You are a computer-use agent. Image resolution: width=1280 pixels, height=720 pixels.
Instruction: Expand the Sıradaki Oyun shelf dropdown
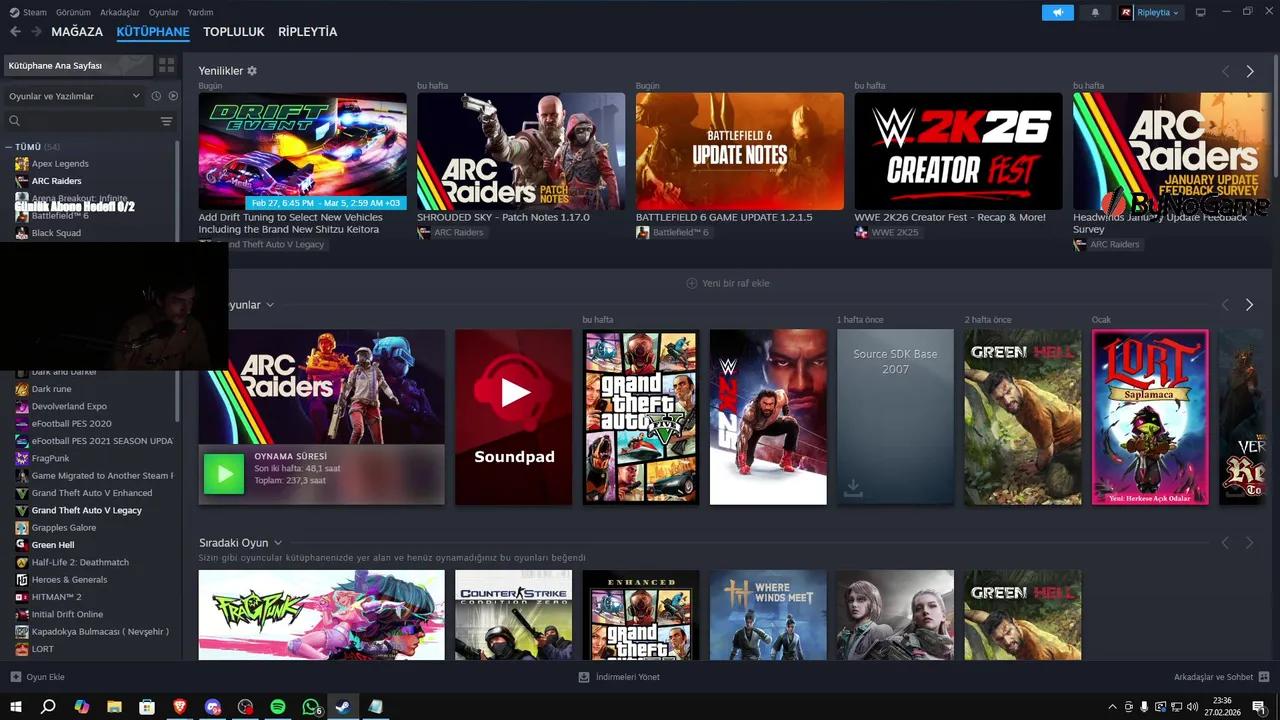pyautogui.click(x=278, y=543)
